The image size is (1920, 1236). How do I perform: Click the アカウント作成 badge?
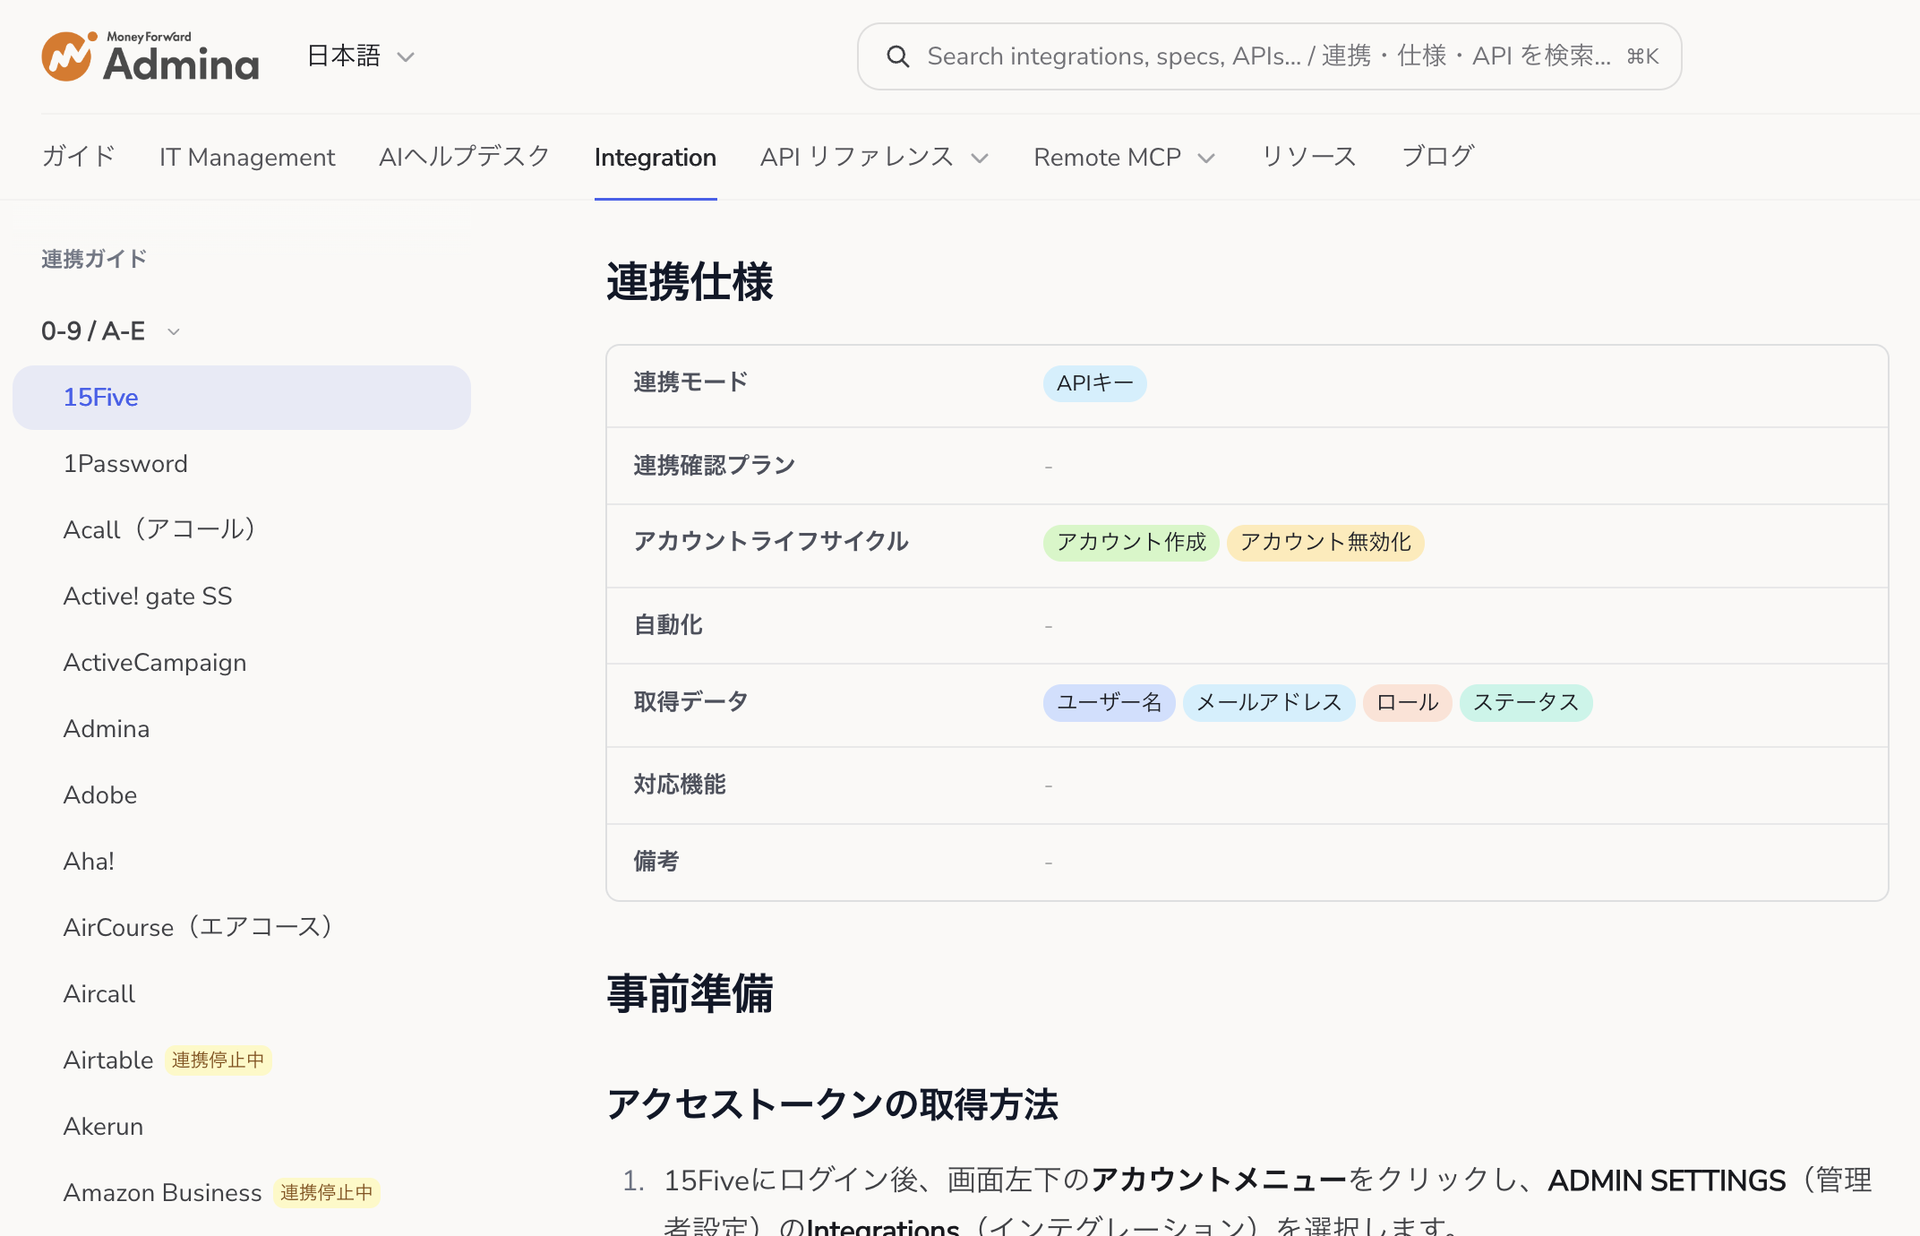pos(1131,542)
